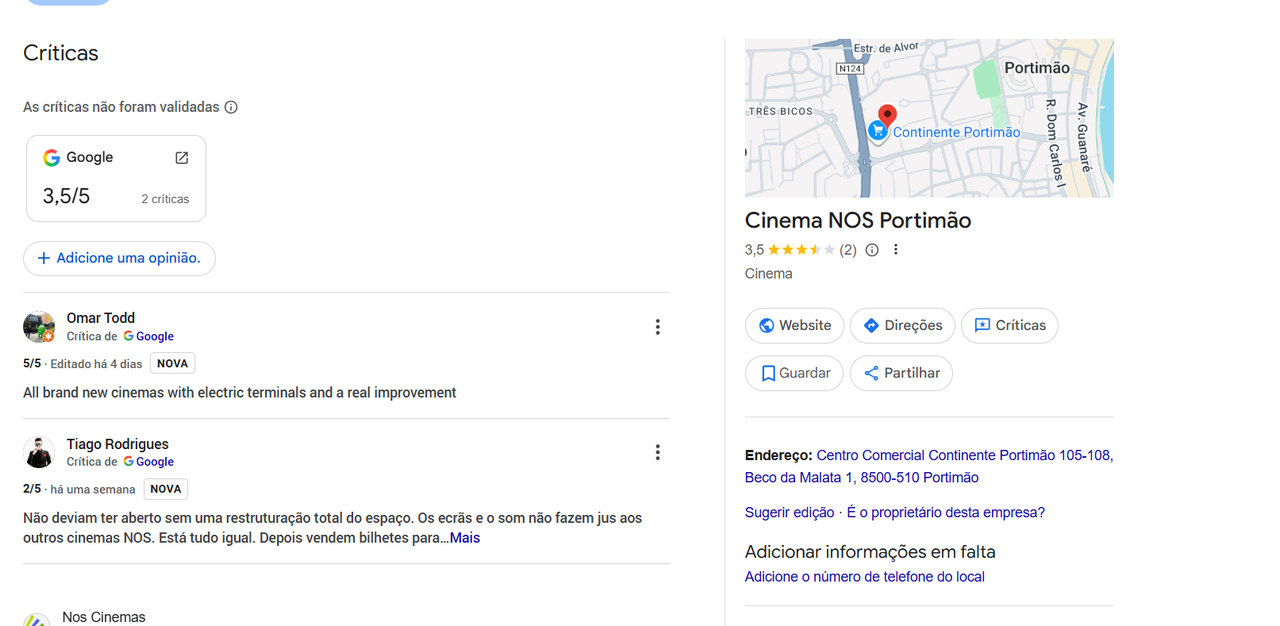Get directions with Direções button

(x=902, y=325)
